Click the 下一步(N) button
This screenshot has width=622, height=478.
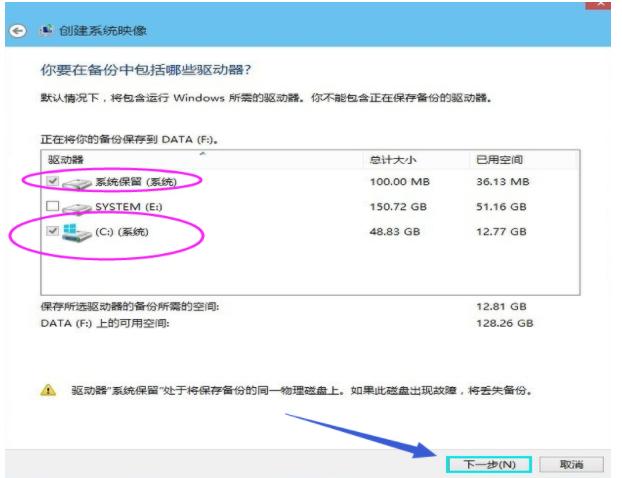coord(489,464)
